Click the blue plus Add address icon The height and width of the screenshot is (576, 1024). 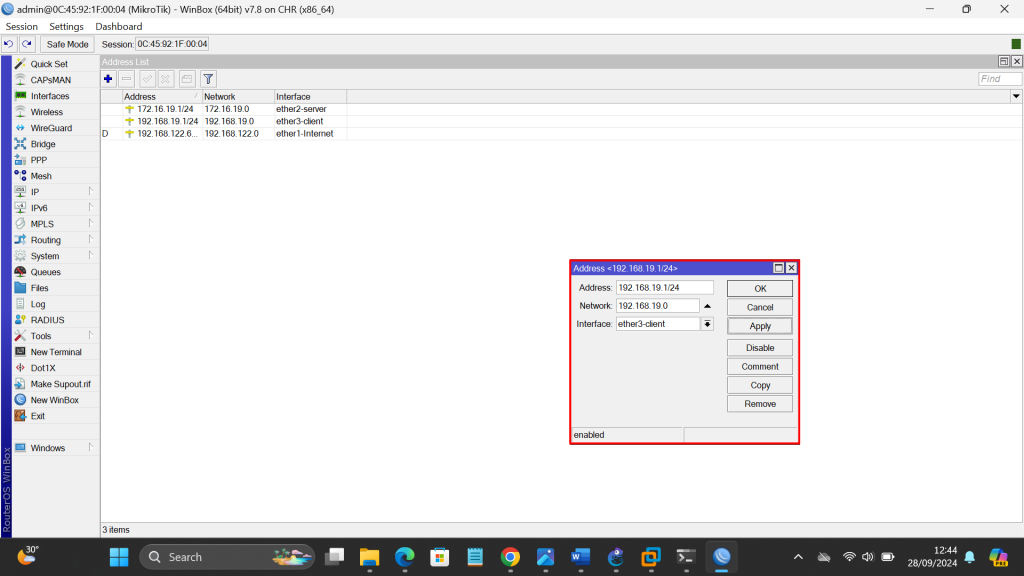point(108,78)
